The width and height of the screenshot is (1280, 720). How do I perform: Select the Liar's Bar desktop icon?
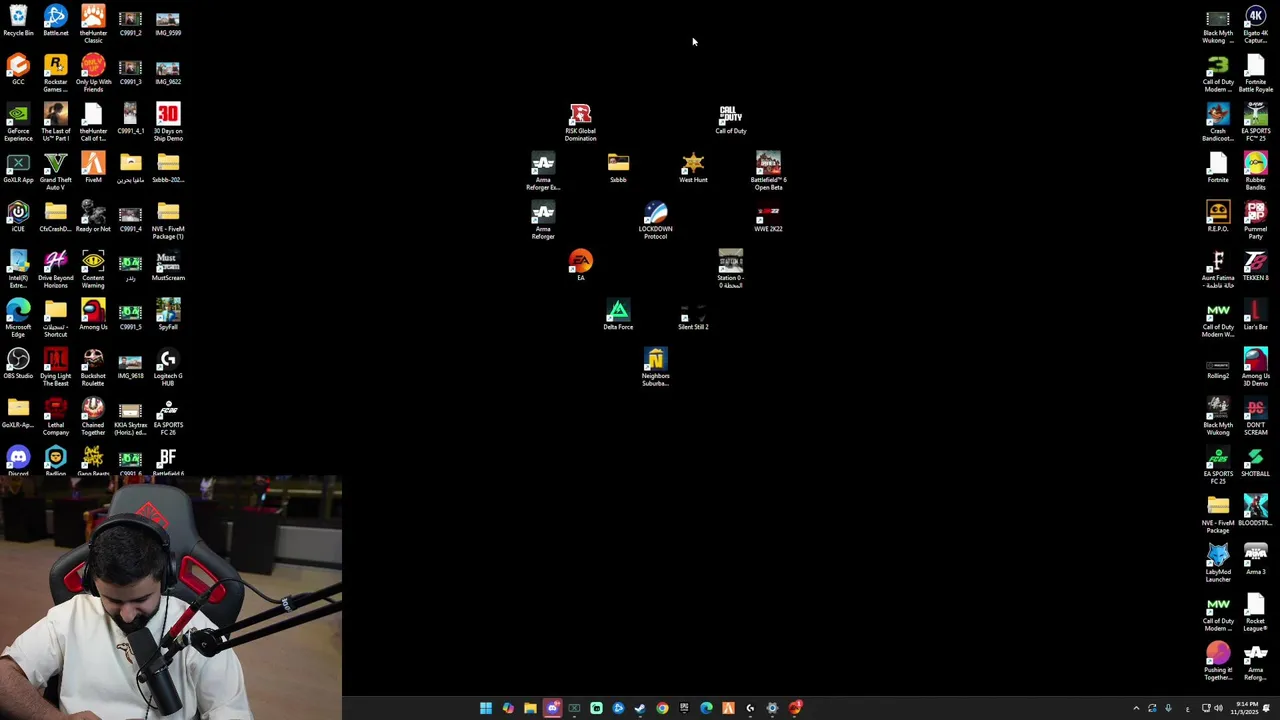point(1255,315)
